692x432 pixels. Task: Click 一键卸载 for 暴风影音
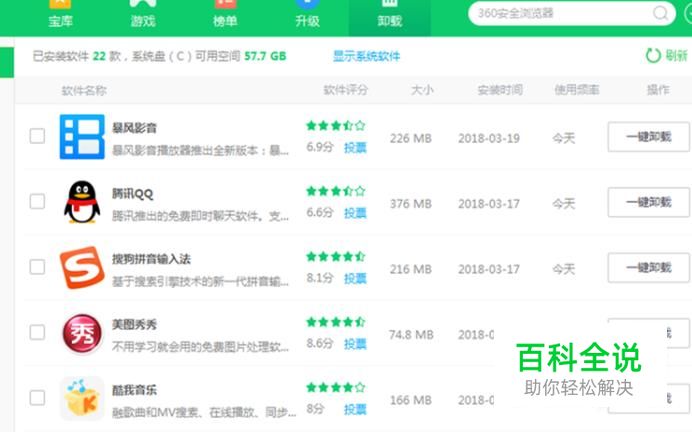648,137
